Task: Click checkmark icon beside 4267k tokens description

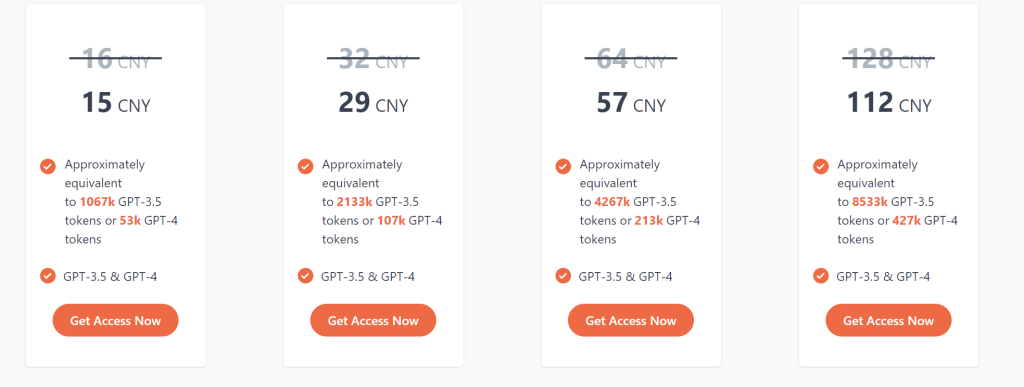Action: [563, 166]
